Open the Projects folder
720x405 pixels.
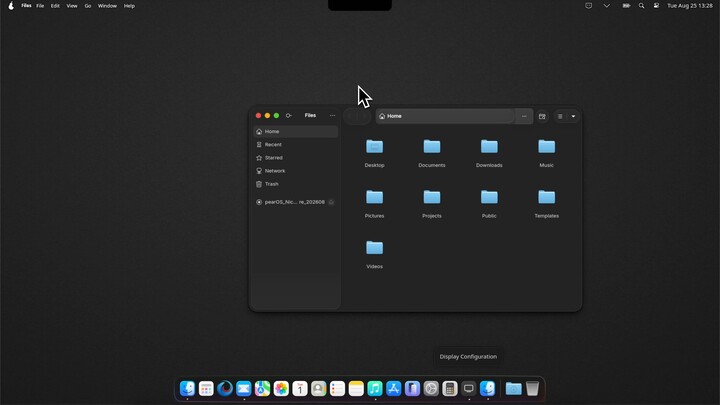coord(432,203)
